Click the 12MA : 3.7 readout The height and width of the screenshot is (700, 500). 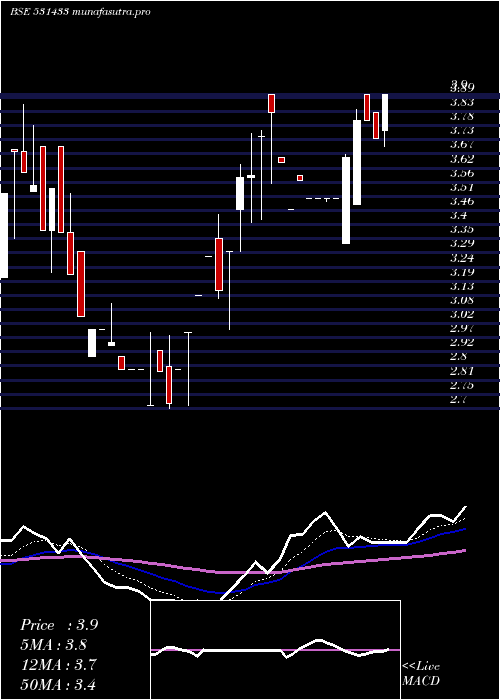[59, 665]
